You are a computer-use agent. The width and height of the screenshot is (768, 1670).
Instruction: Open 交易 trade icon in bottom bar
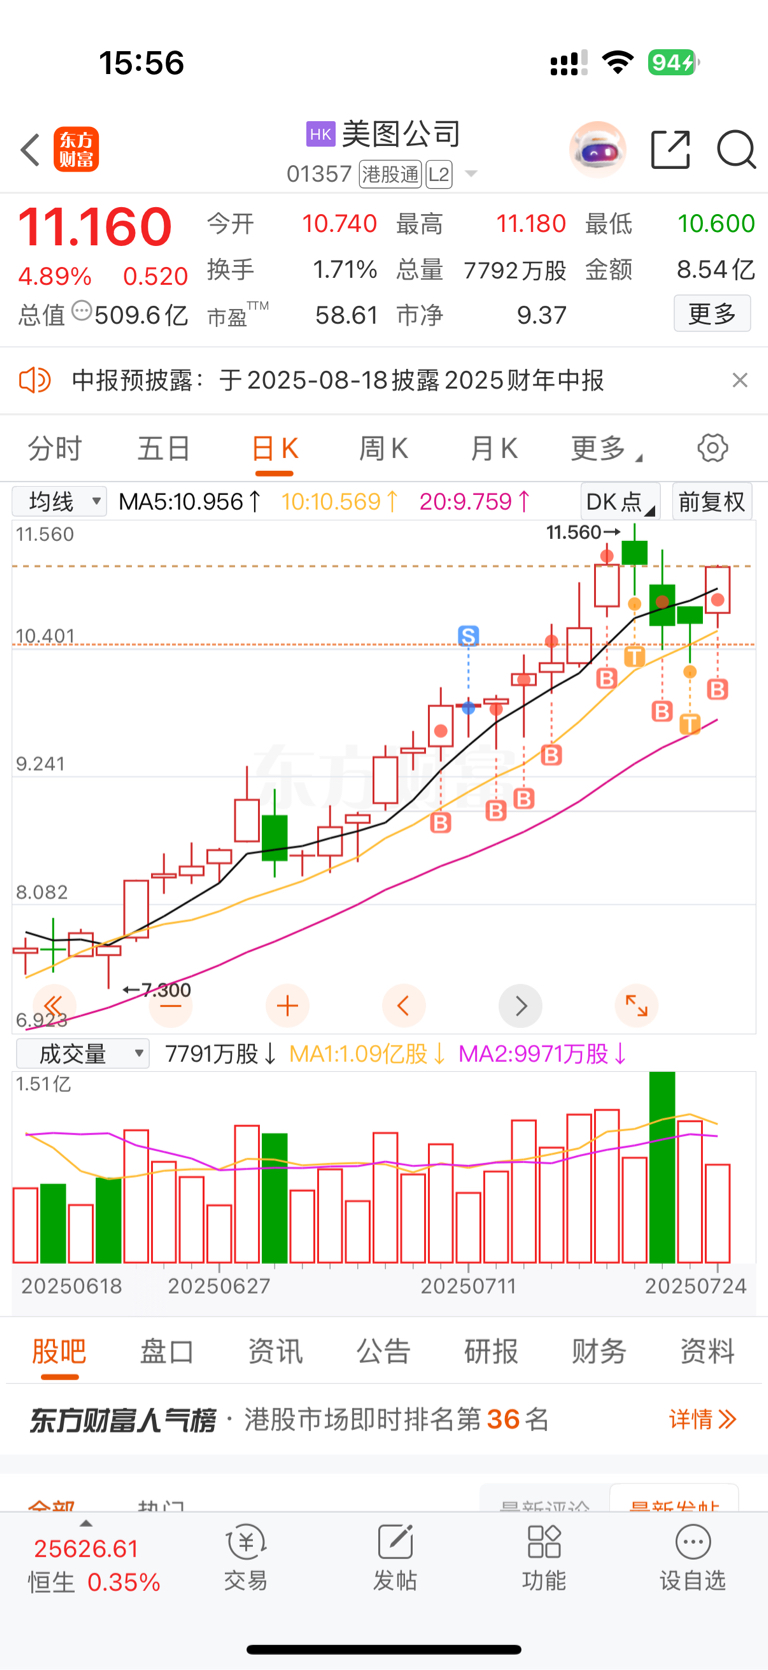point(246,1558)
